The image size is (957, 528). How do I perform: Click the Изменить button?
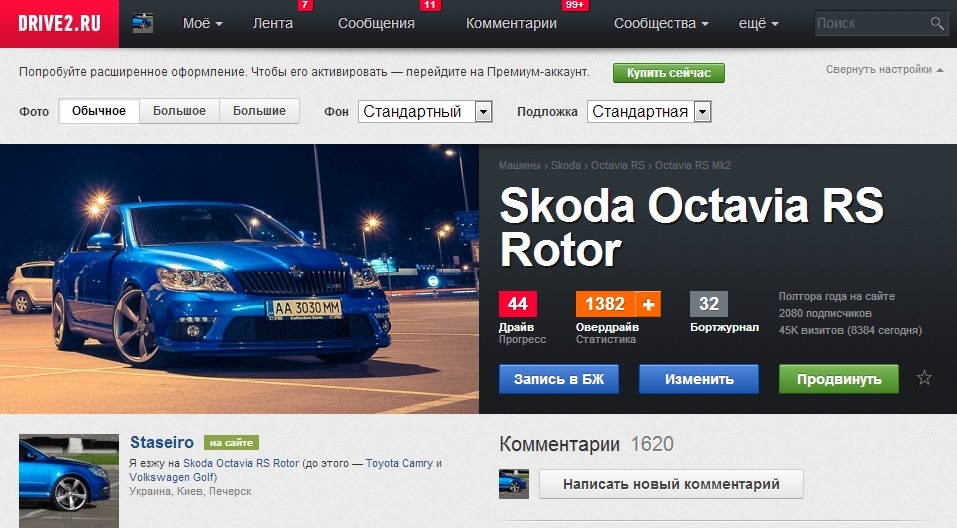coord(699,379)
